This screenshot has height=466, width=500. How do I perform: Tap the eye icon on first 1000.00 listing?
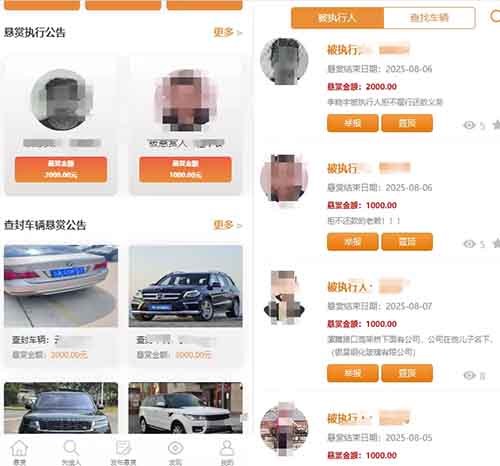click(x=469, y=244)
